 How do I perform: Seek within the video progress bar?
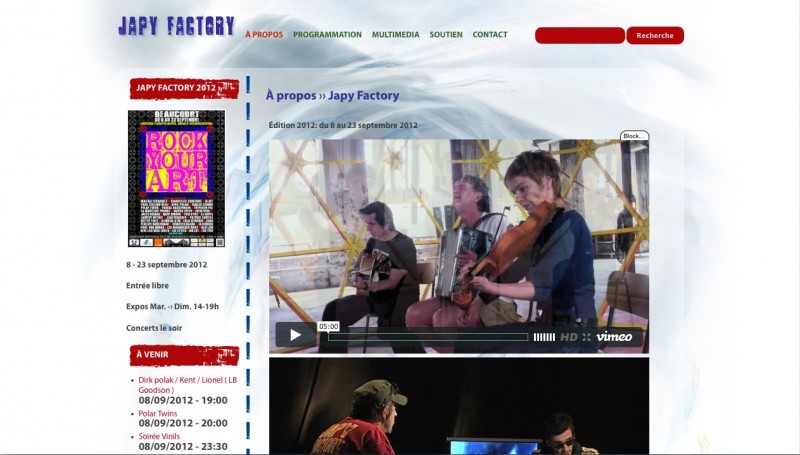[x=427, y=337]
